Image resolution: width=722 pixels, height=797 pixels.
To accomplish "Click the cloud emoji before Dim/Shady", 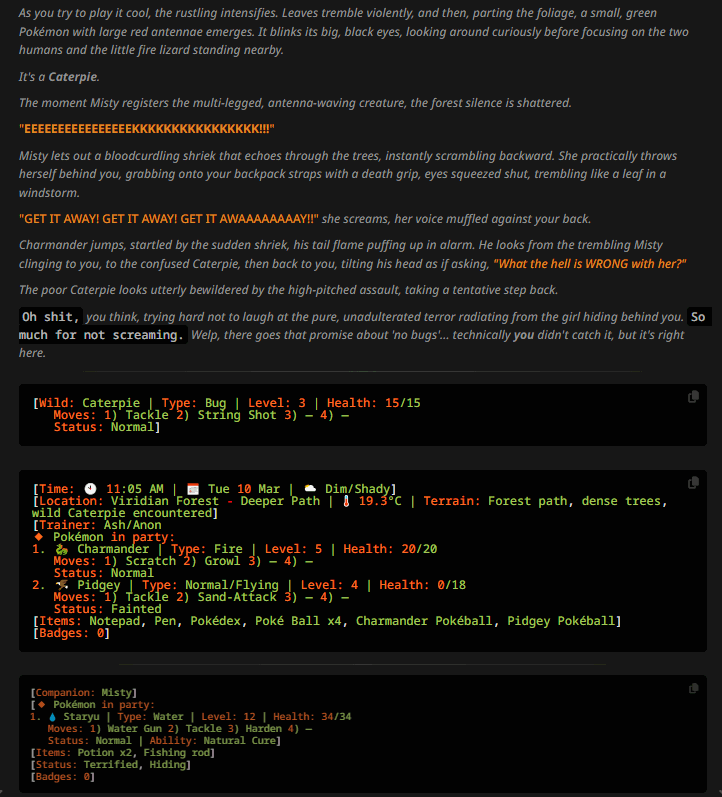I will 310,489.
